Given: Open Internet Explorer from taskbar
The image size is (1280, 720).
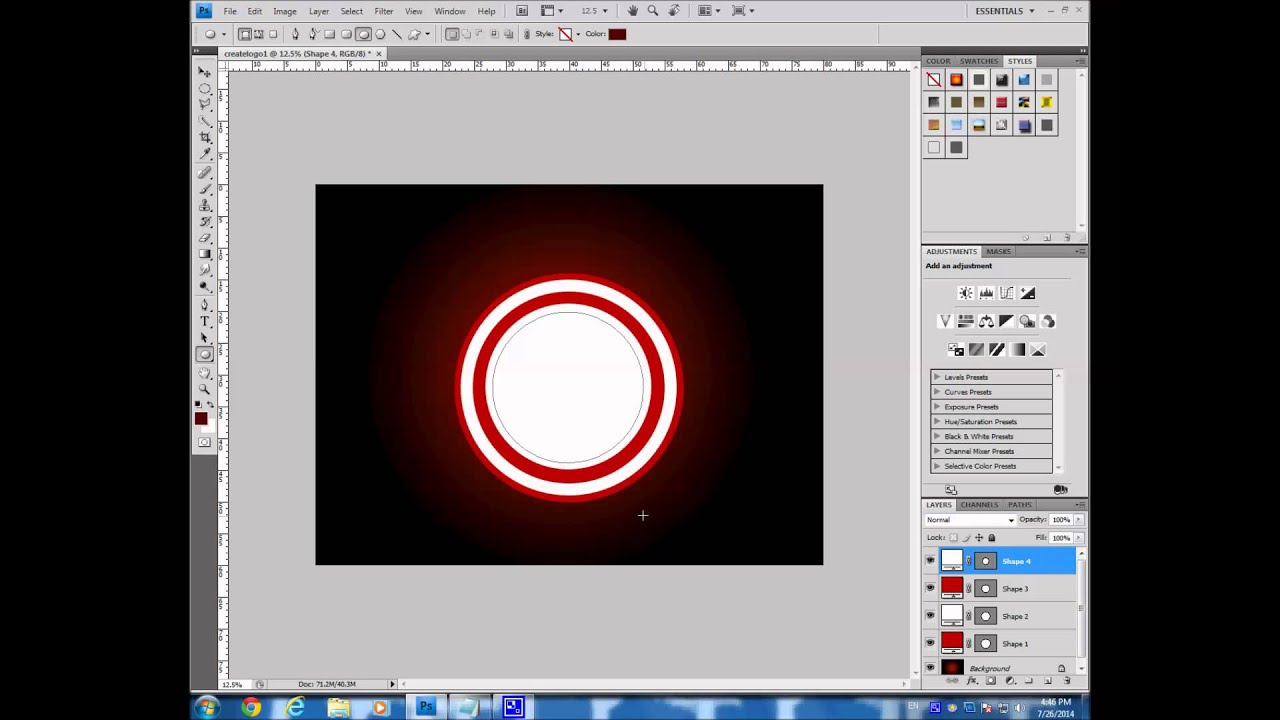Looking at the screenshot, I should tap(295, 708).
